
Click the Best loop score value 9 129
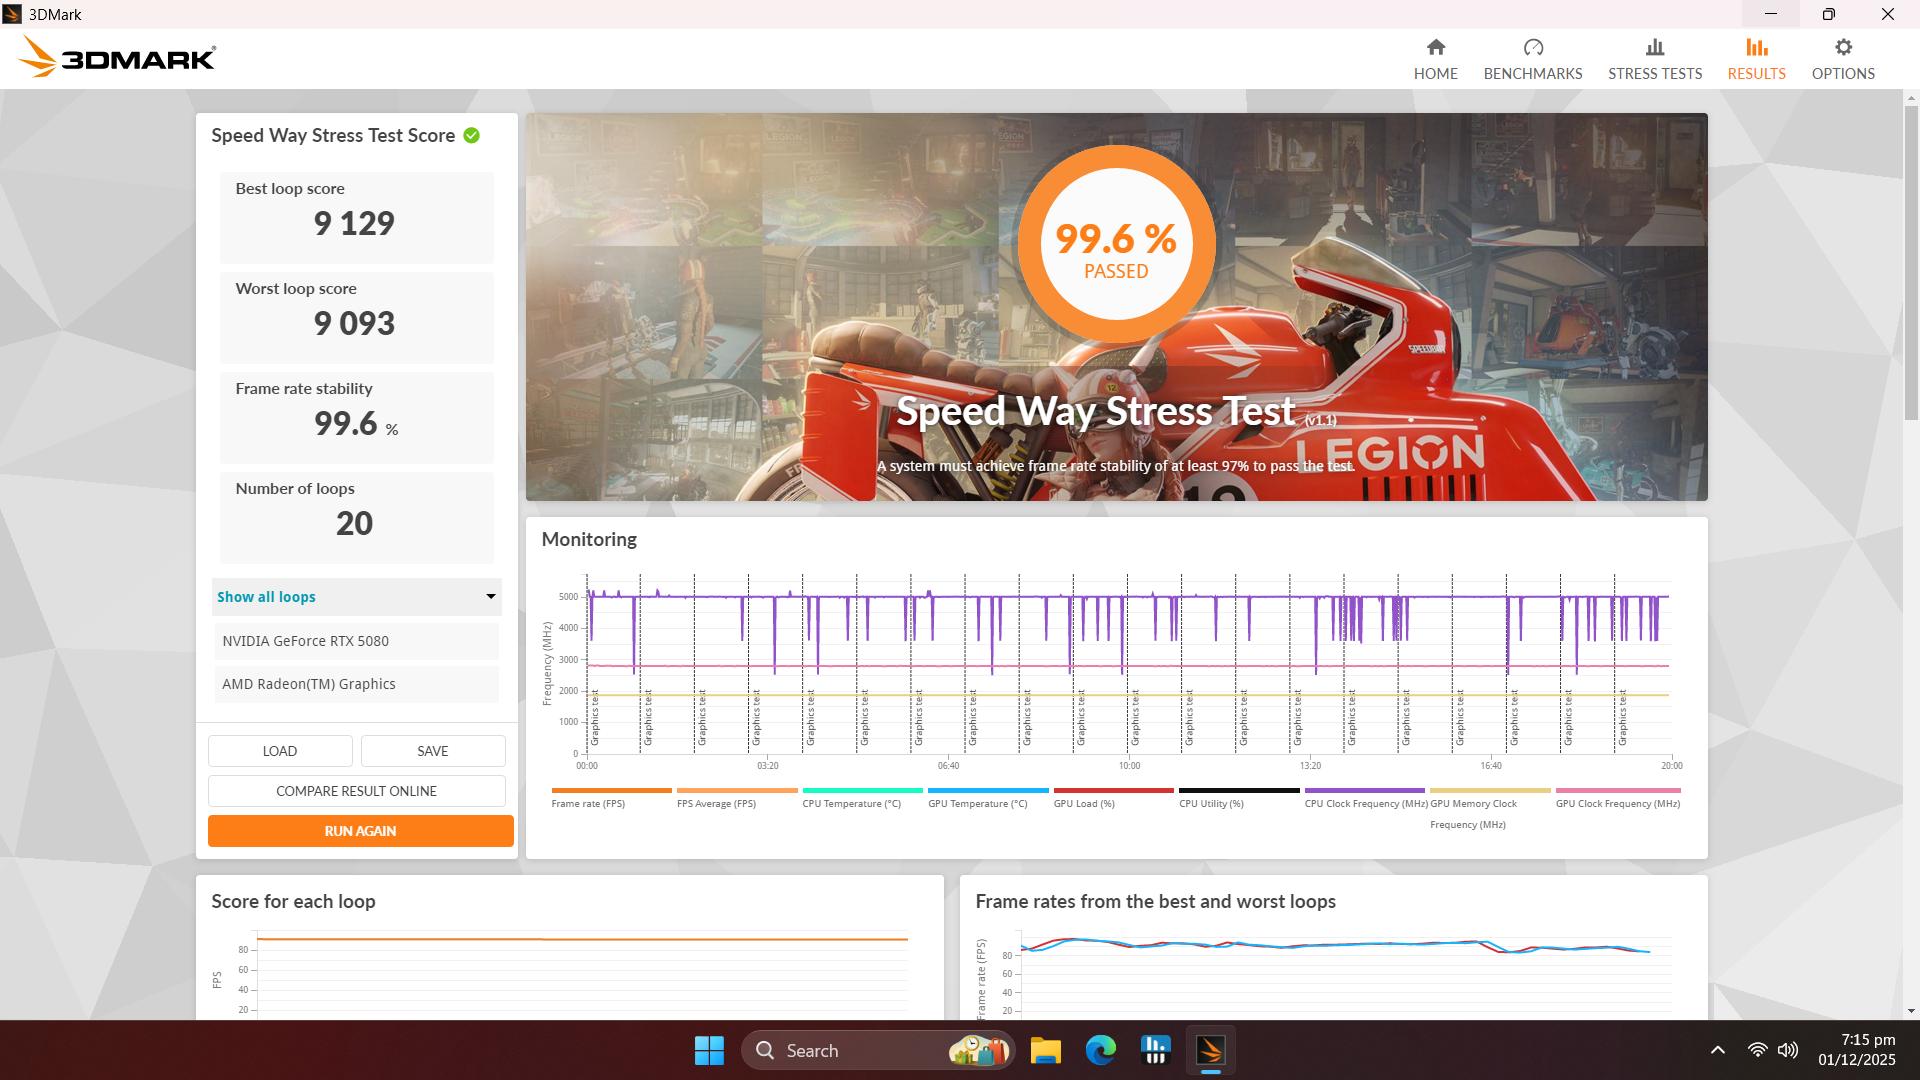354,223
